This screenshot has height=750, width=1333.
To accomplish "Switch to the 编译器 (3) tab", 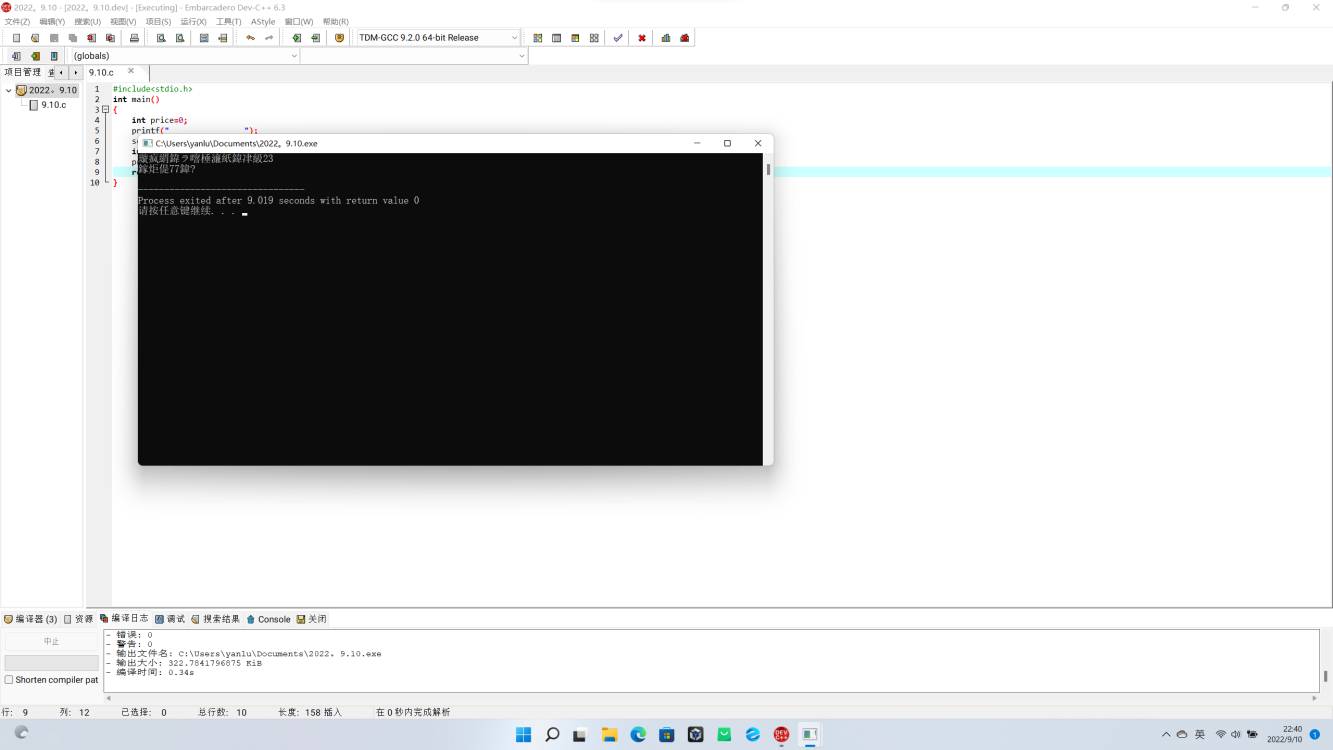I will (30, 619).
